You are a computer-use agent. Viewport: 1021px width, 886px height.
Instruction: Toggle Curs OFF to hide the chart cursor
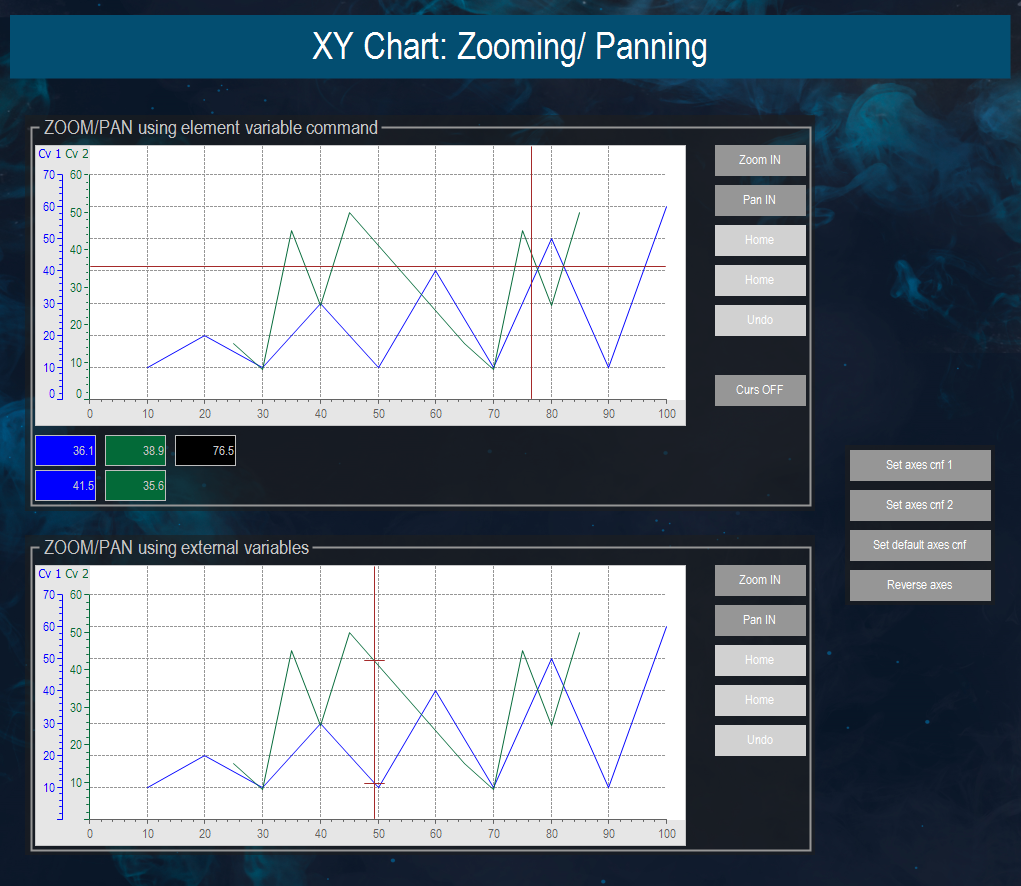pyautogui.click(x=759, y=390)
